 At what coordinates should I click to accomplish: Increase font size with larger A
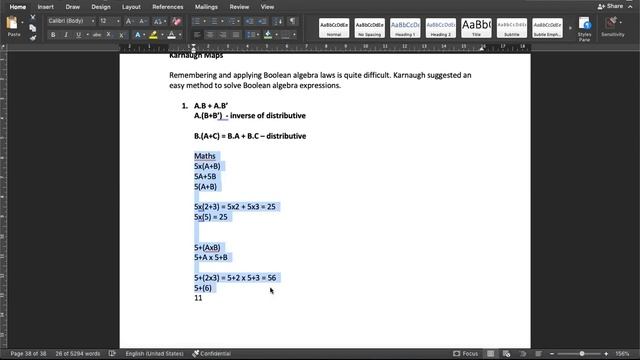point(129,21)
